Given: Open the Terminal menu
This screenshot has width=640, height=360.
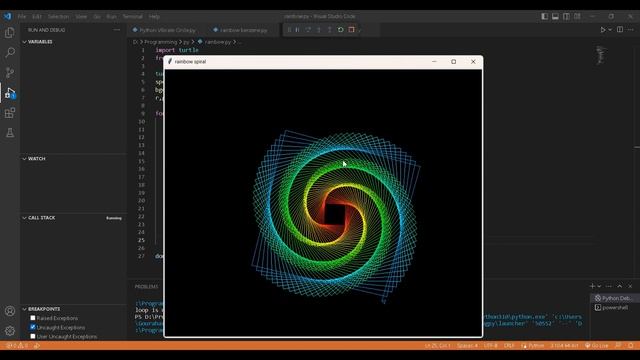Looking at the screenshot, I should point(133,16).
